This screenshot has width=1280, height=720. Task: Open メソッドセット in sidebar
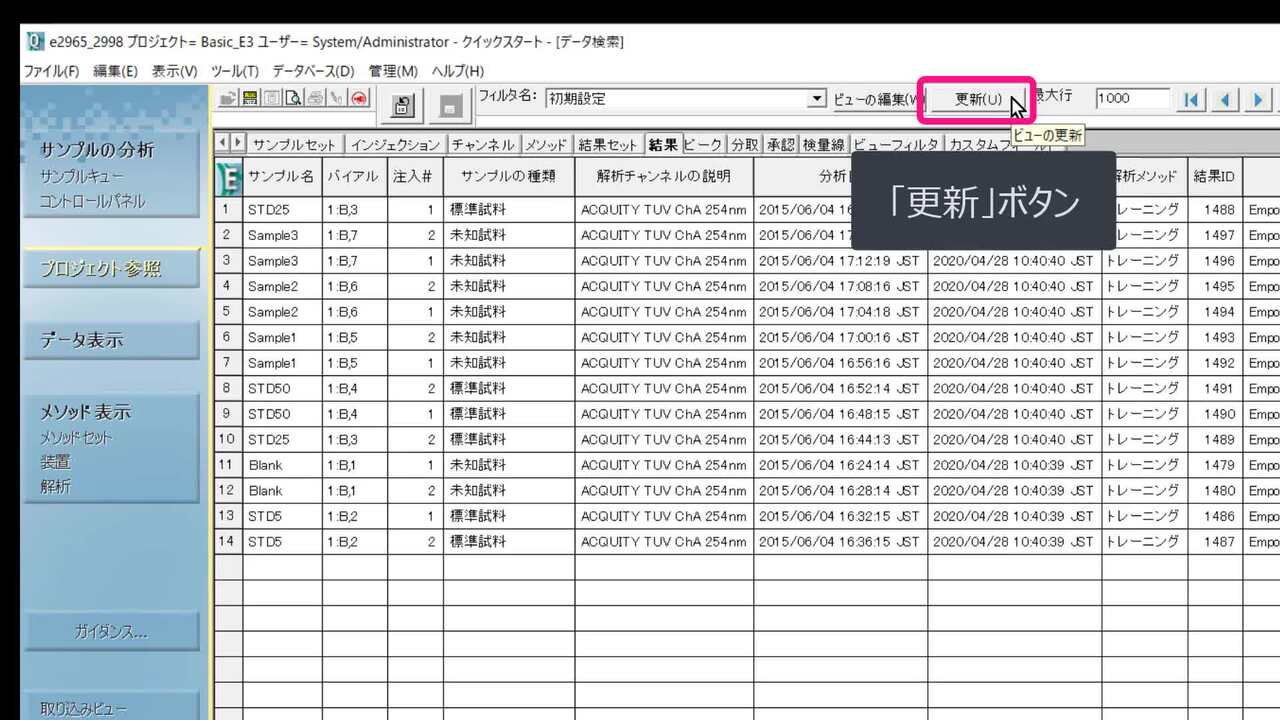click(76, 438)
